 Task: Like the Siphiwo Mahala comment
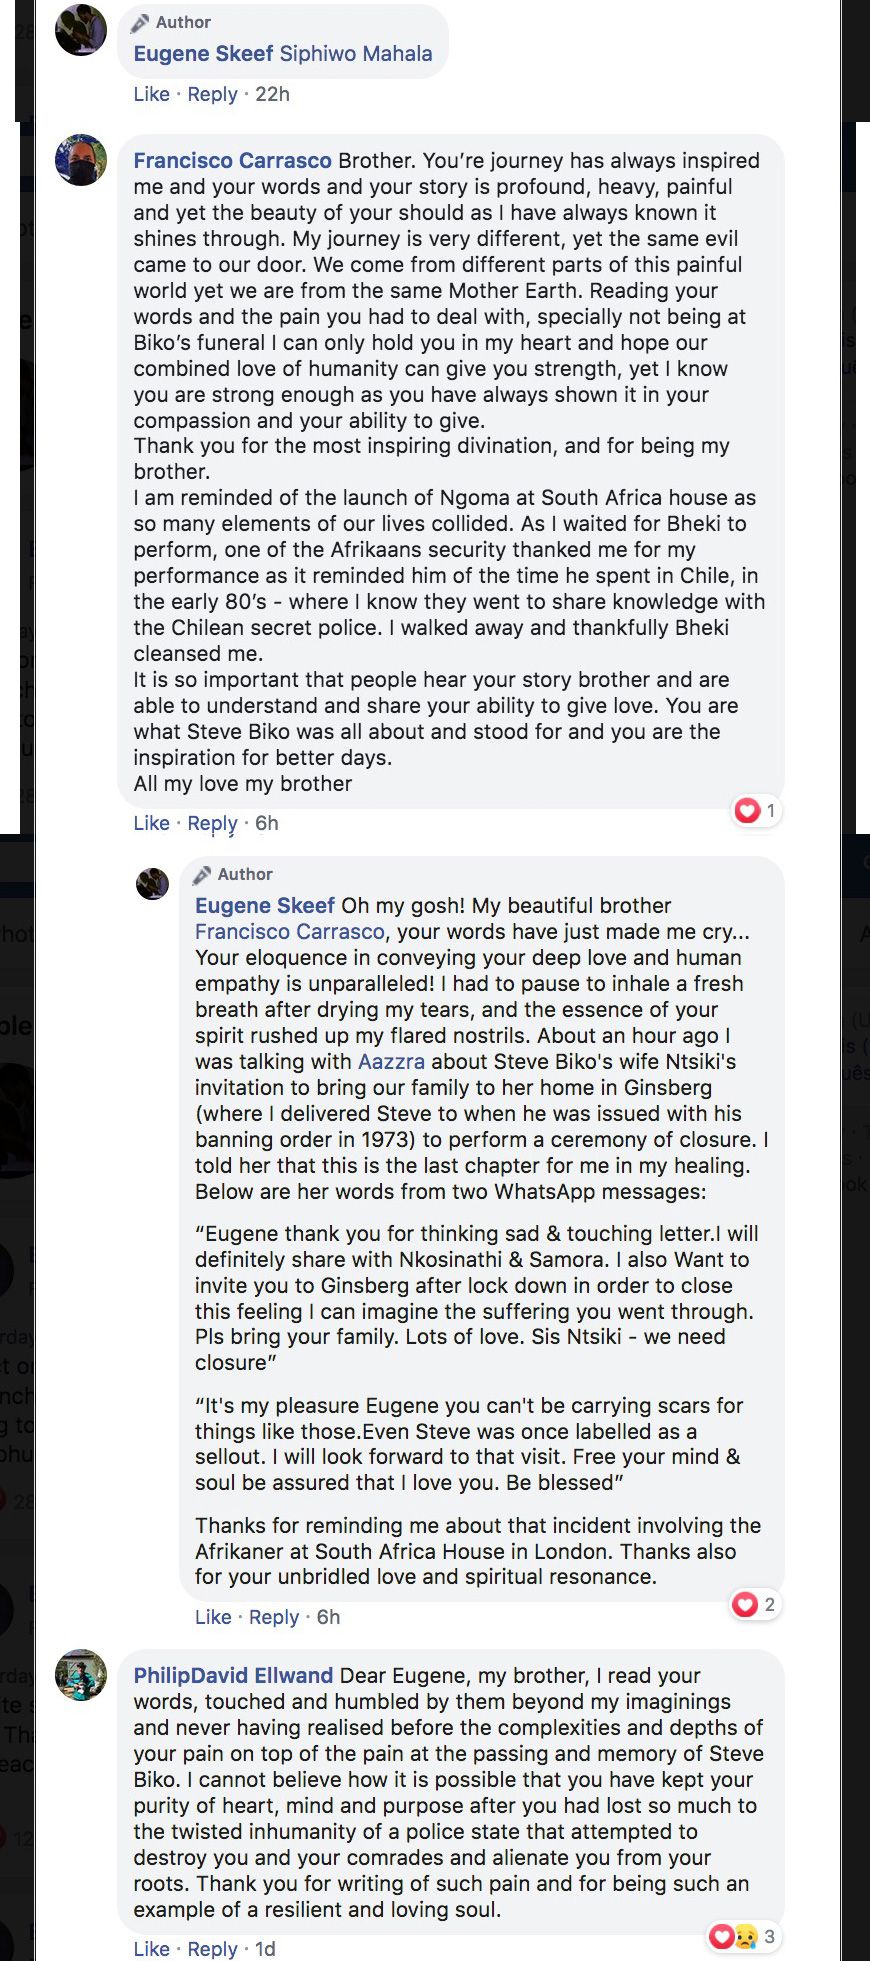pyautogui.click(x=152, y=94)
